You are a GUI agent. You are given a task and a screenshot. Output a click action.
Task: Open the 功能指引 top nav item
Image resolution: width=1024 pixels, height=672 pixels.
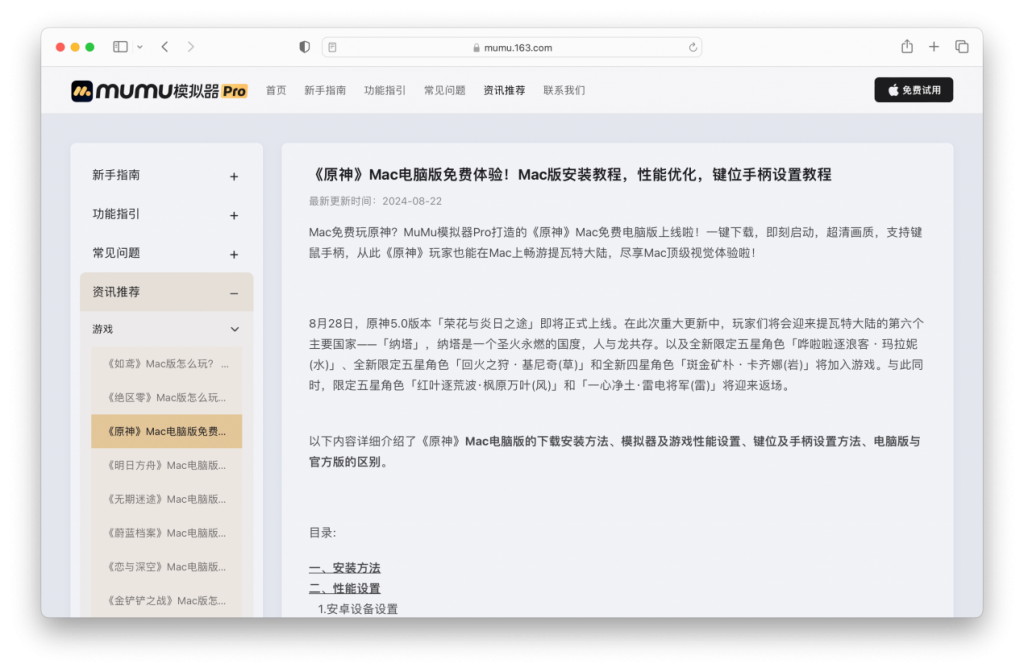click(385, 91)
